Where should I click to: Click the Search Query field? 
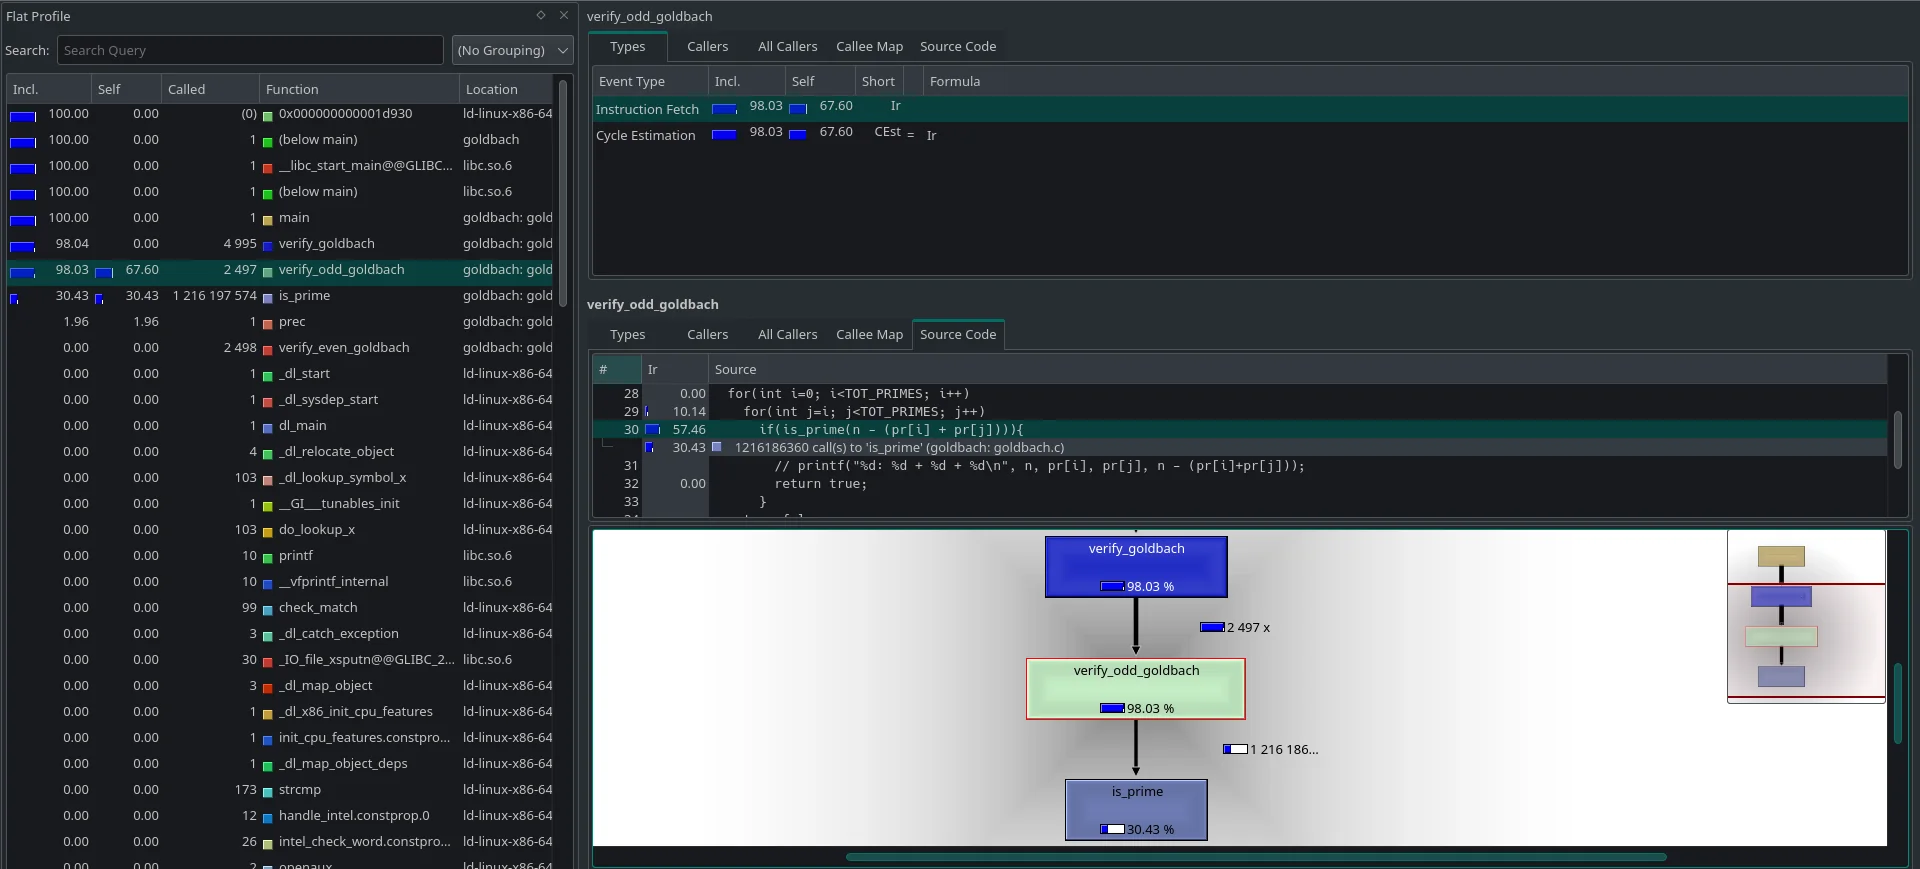click(250, 50)
